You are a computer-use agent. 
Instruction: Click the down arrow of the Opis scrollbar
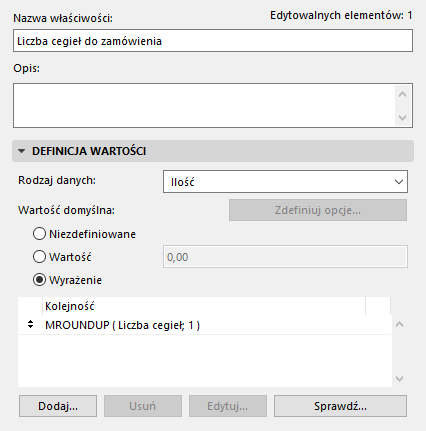[402, 117]
